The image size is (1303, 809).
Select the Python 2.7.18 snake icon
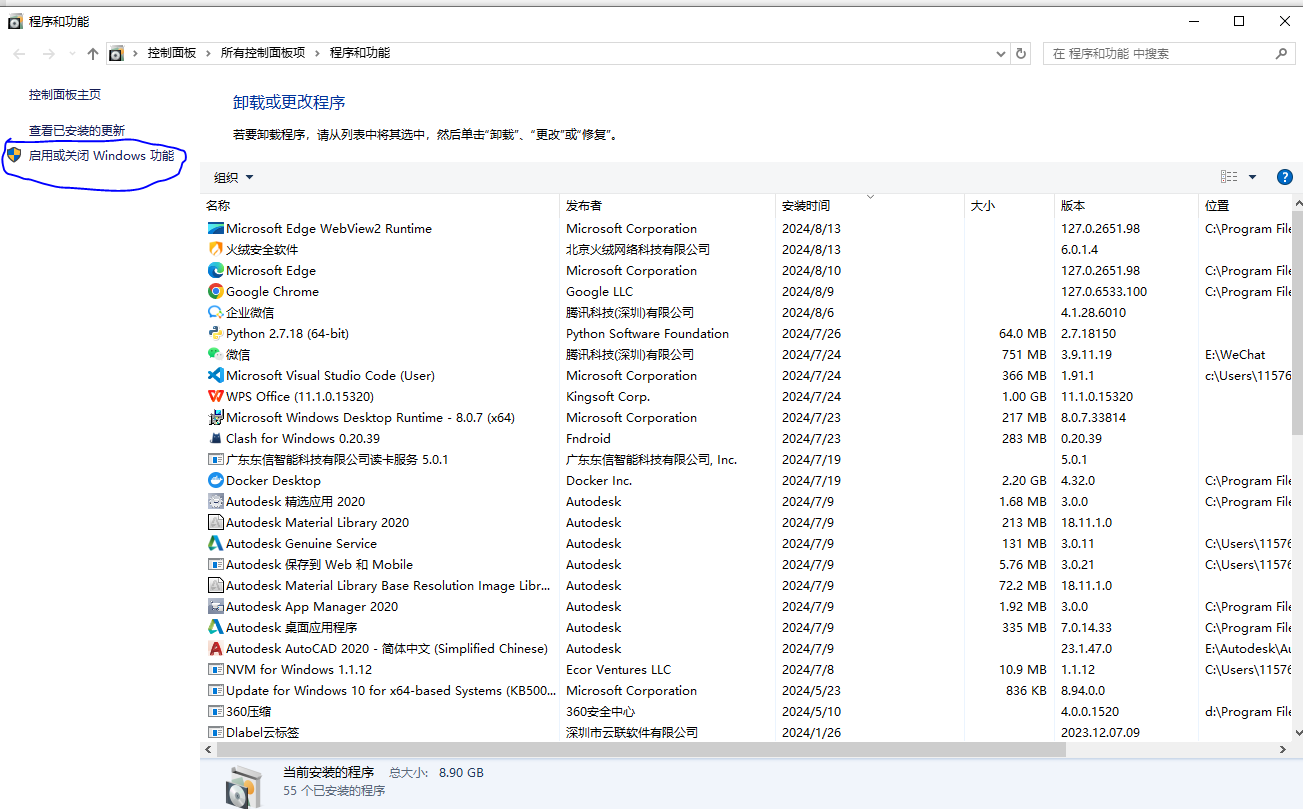pos(216,333)
